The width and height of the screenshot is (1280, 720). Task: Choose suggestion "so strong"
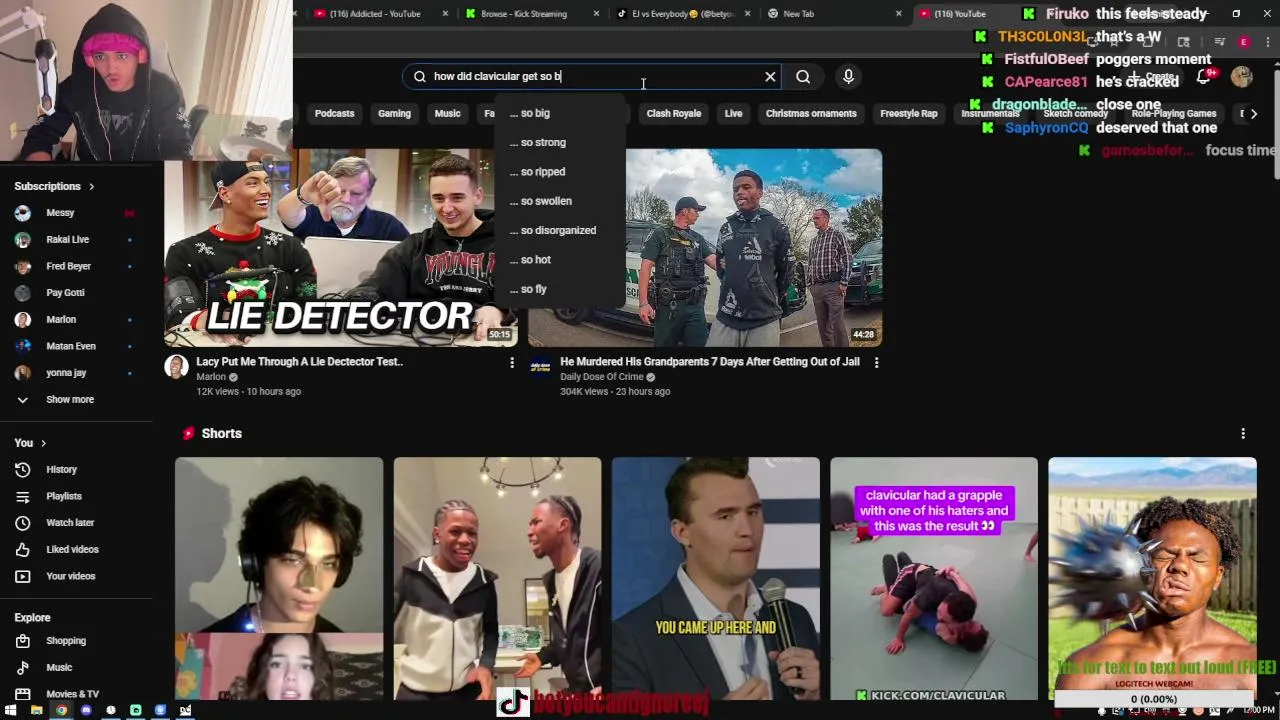pyautogui.click(x=538, y=142)
